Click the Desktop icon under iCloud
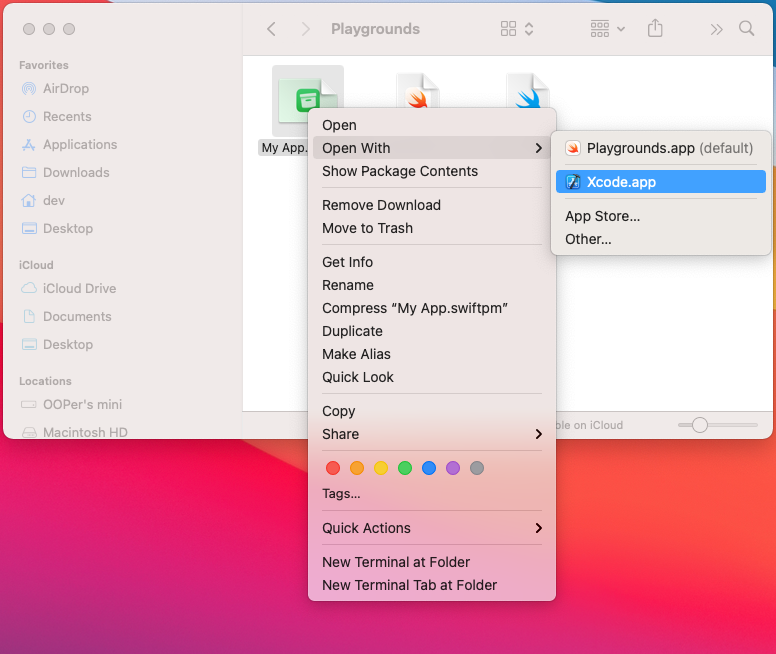 [x=29, y=344]
